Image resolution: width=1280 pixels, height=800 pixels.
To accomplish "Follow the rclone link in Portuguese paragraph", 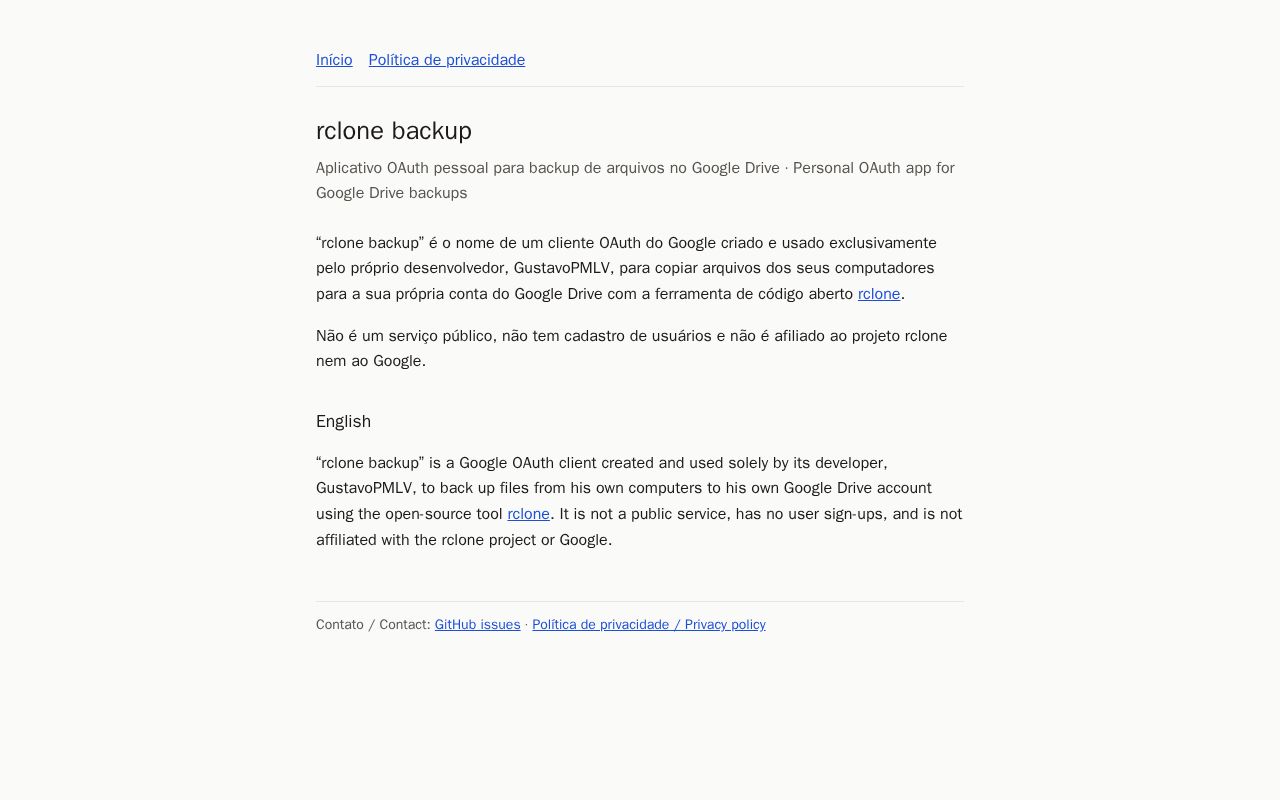I will [x=879, y=294].
